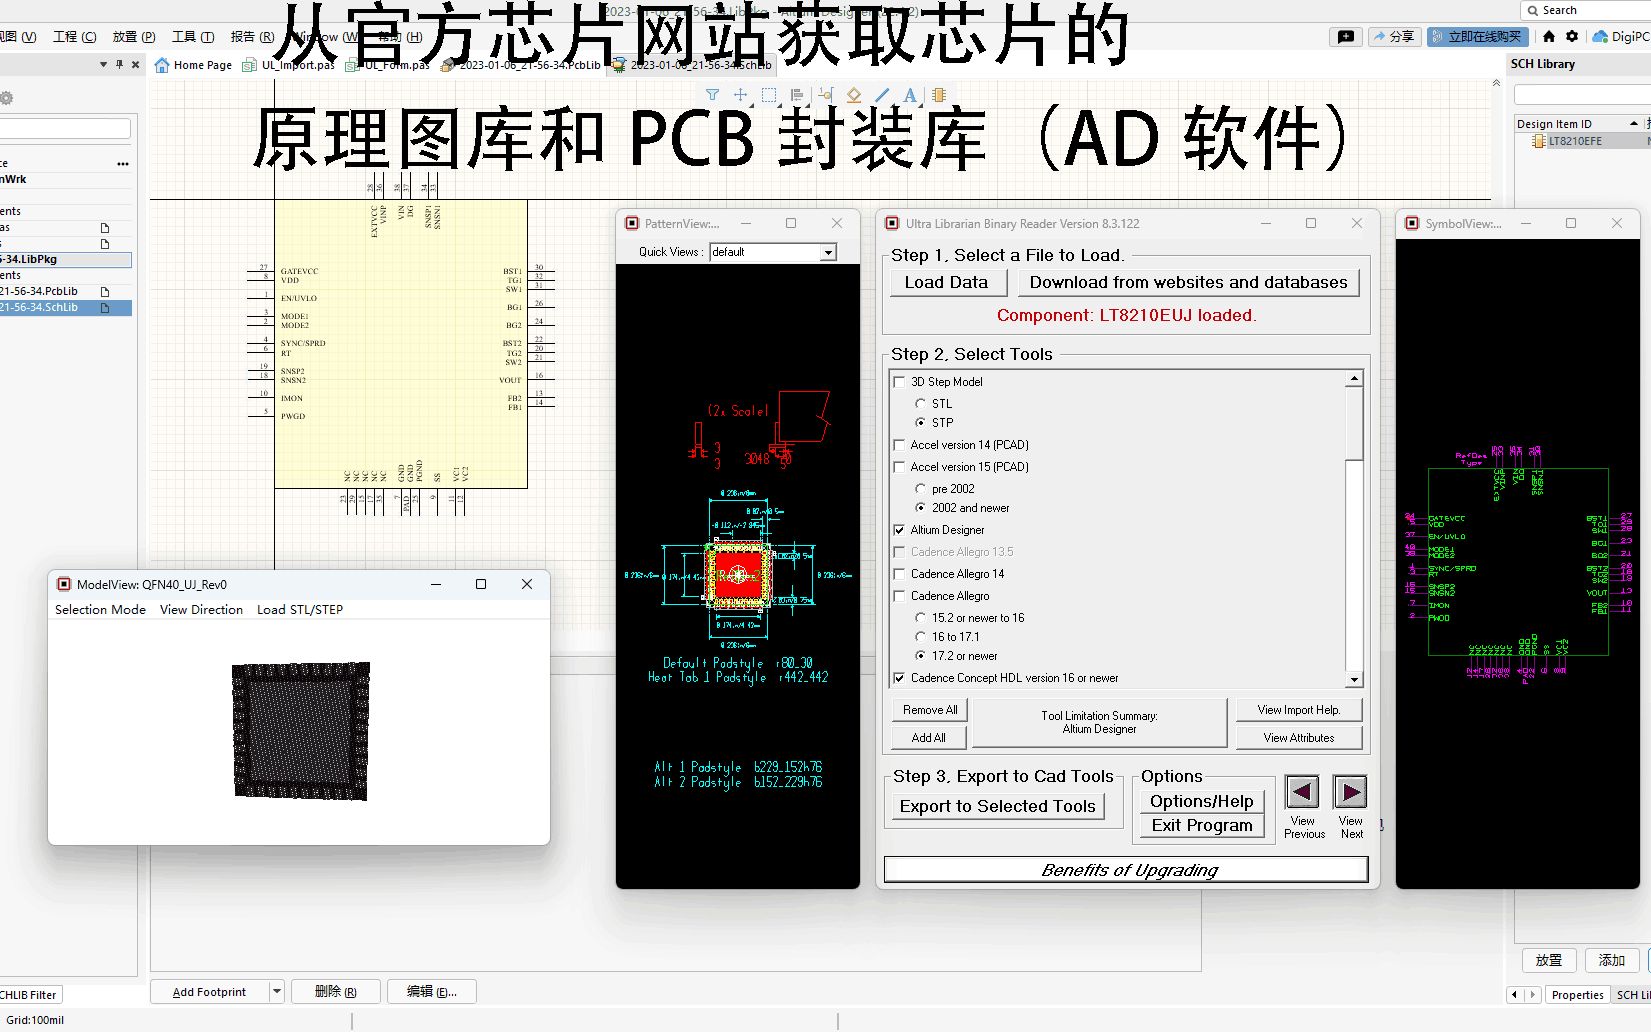1651x1032 pixels.
Task: Click the DigiPCBA cloud icon
Action: click(x=1600, y=36)
